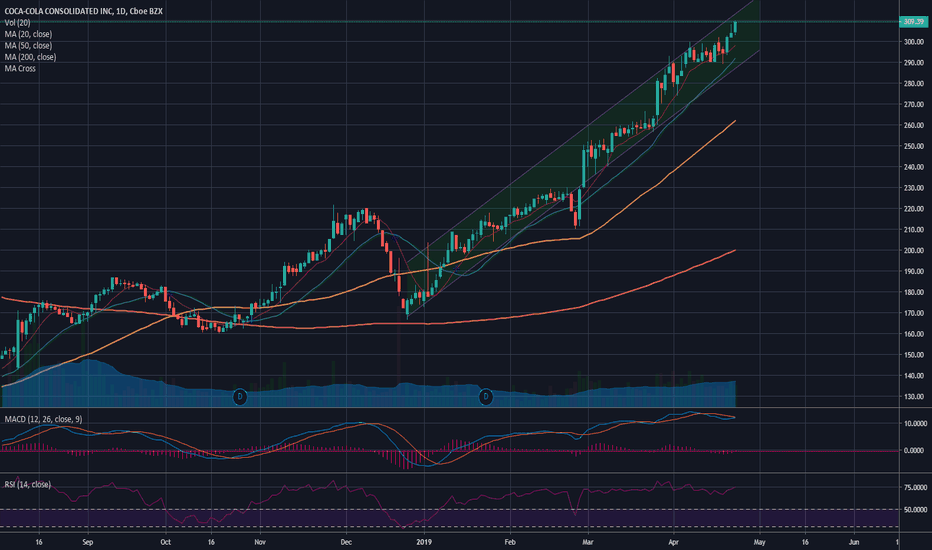The image size is (932, 550).
Task: Click the Mar label on time axis
Action: [588, 542]
